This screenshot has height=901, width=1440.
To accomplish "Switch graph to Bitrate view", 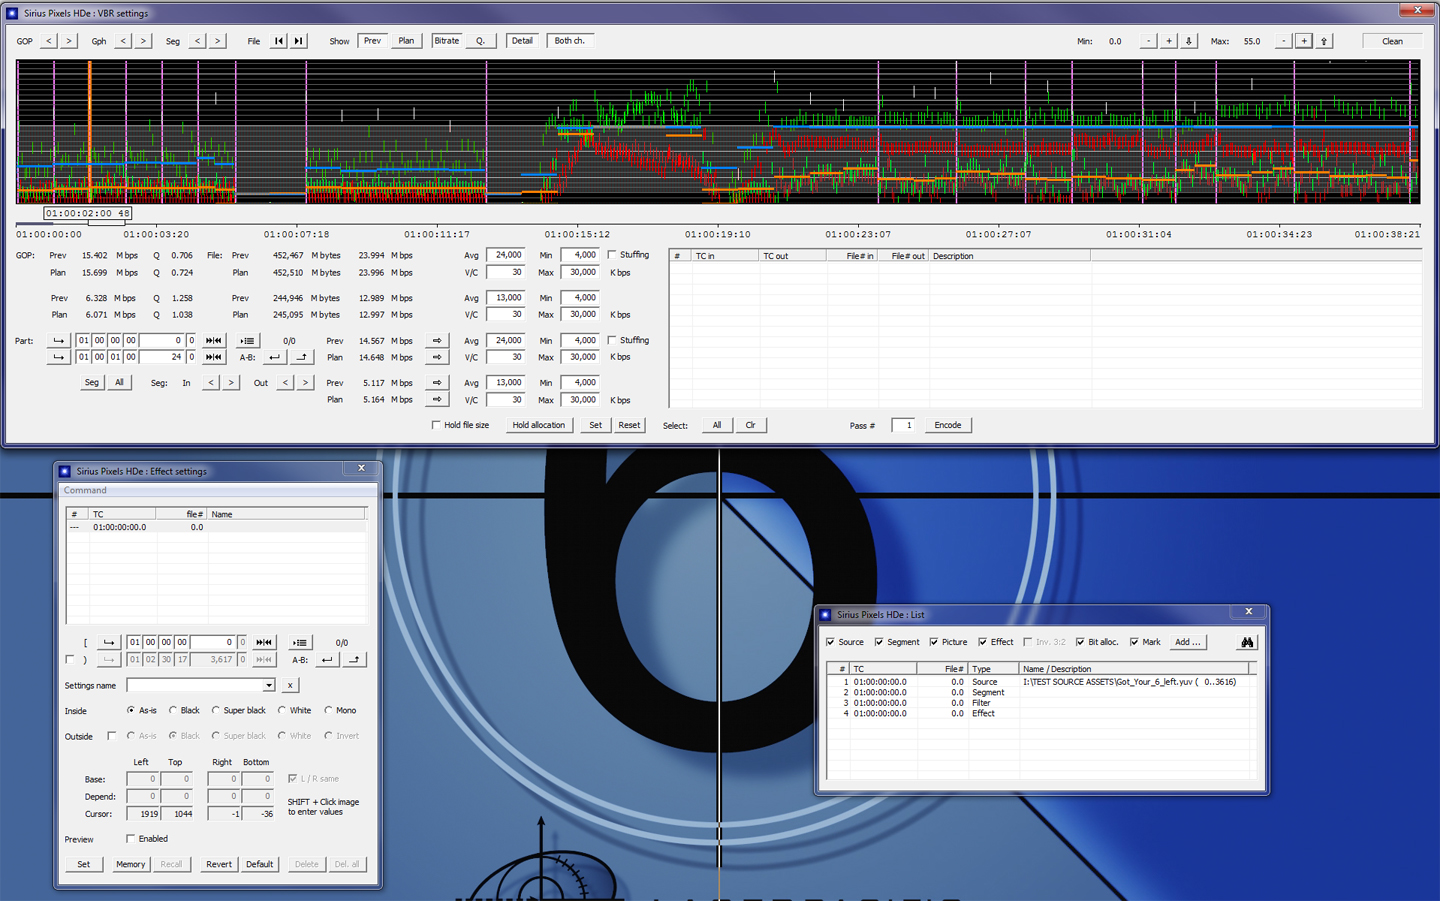I will click(x=447, y=41).
